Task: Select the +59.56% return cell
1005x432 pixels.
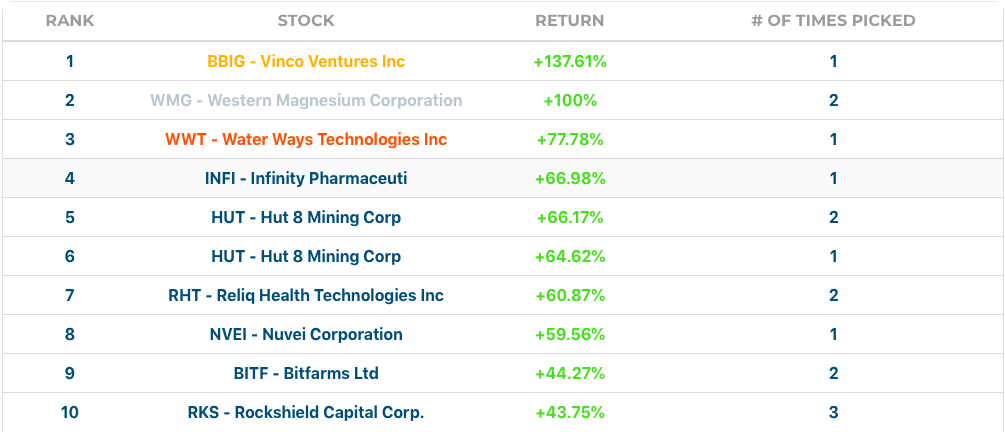Action: pos(570,334)
